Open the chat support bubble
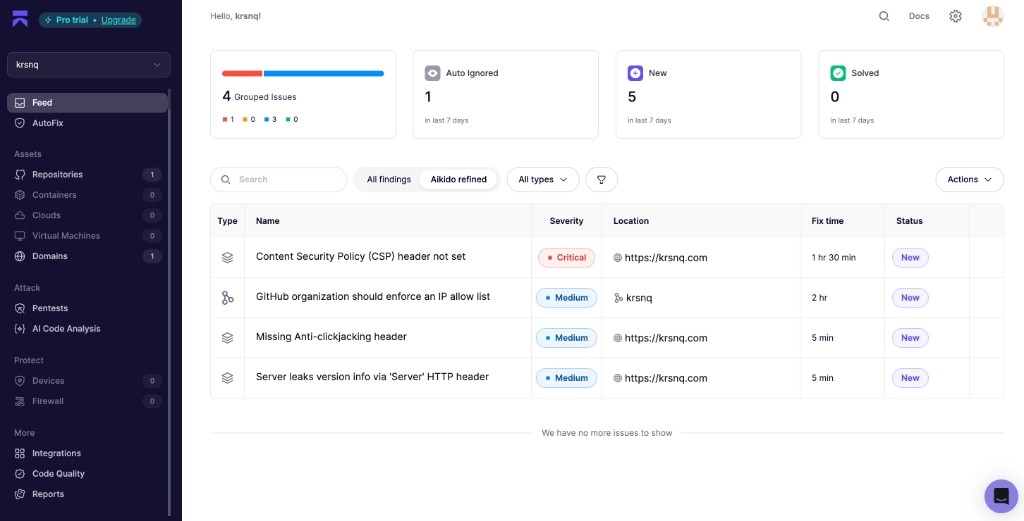 [x=1001, y=496]
